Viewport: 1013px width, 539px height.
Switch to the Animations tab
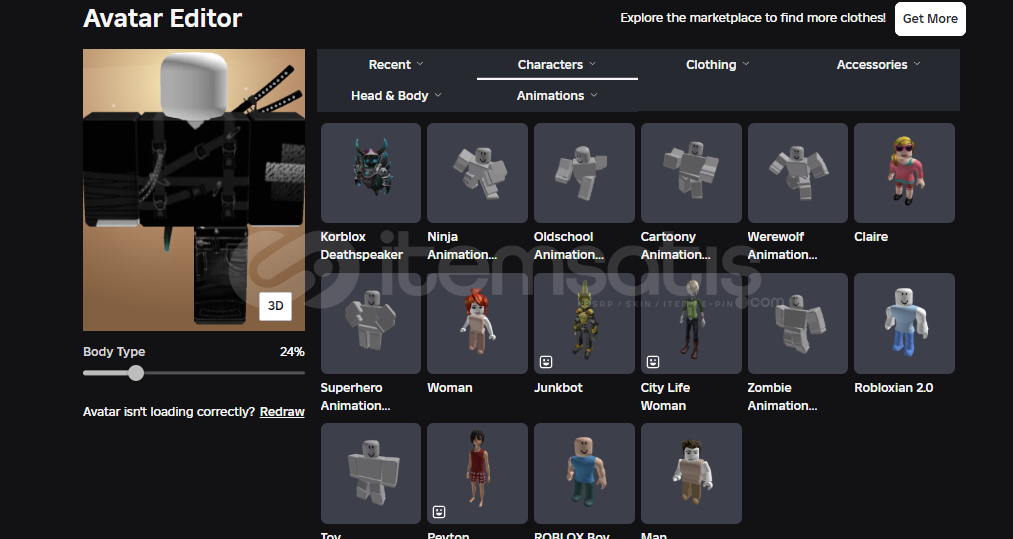click(557, 96)
